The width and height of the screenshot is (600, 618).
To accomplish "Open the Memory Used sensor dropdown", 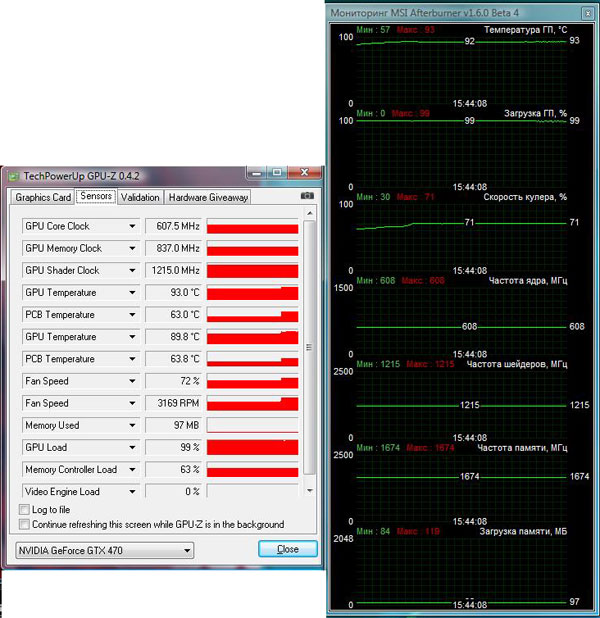I will (x=132, y=425).
